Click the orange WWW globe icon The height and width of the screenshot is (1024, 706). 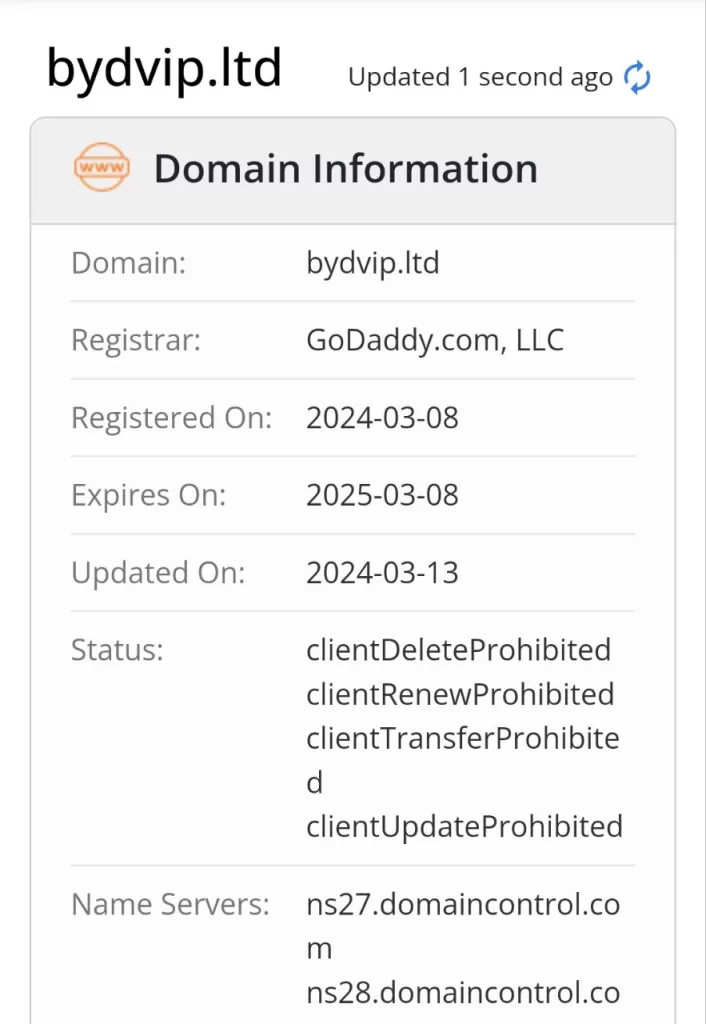(102, 168)
